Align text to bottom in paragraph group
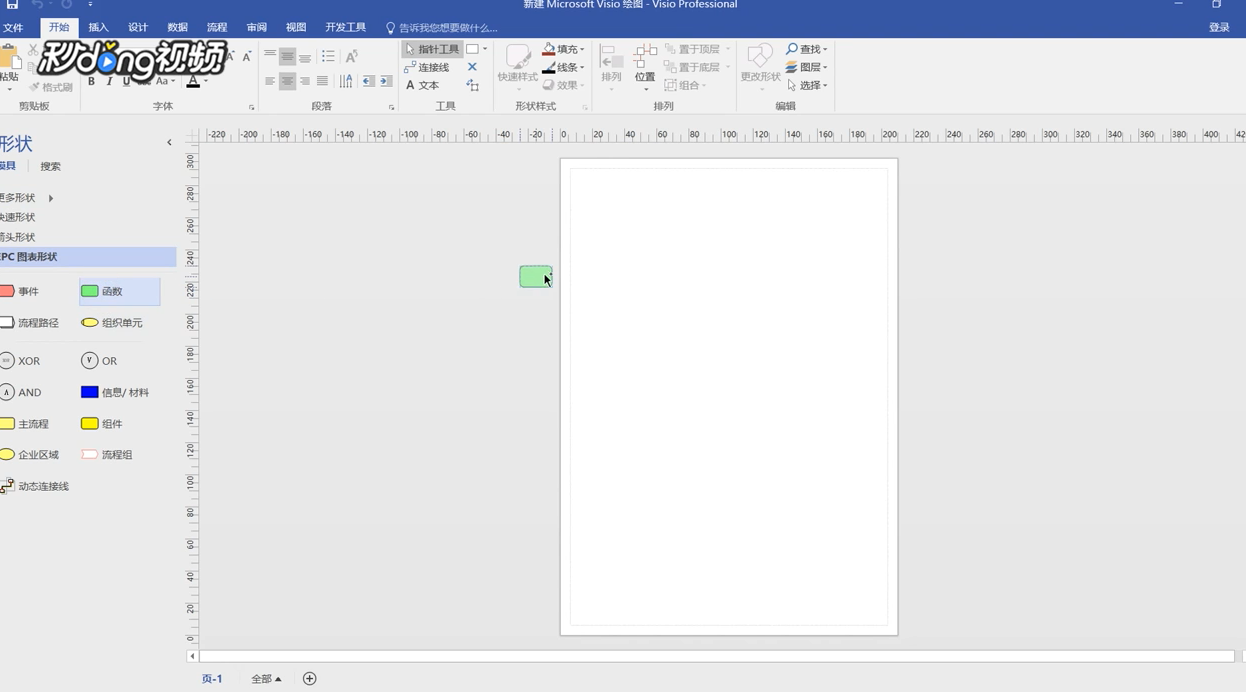1246x692 pixels. (x=305, y=56)
